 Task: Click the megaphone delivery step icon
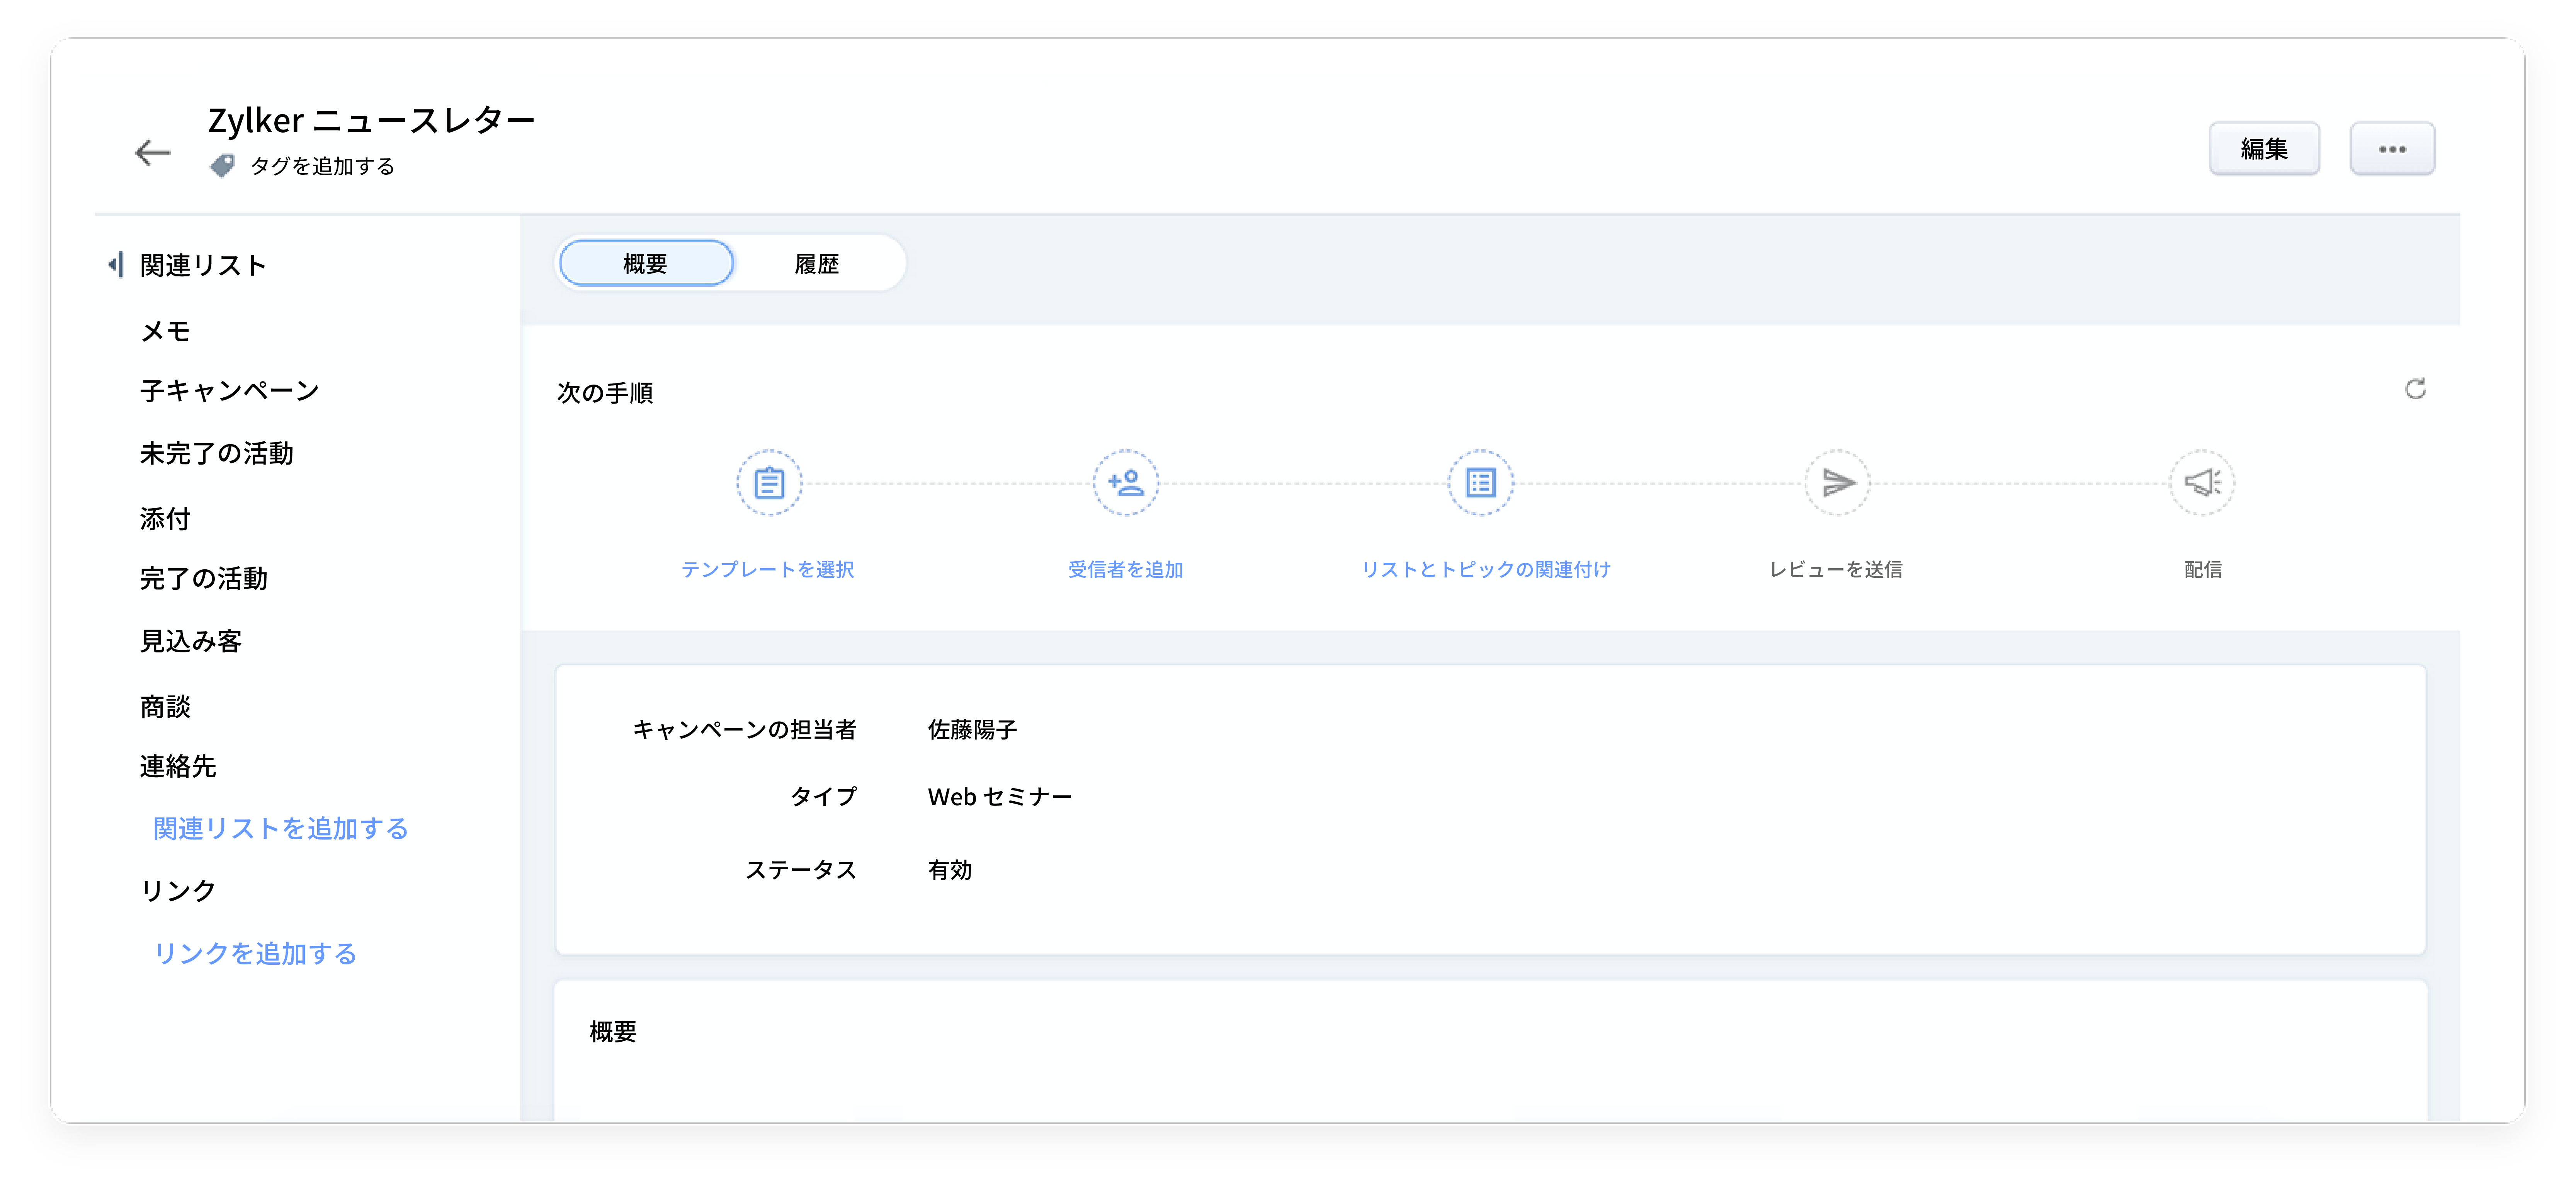pos(2202,483)
